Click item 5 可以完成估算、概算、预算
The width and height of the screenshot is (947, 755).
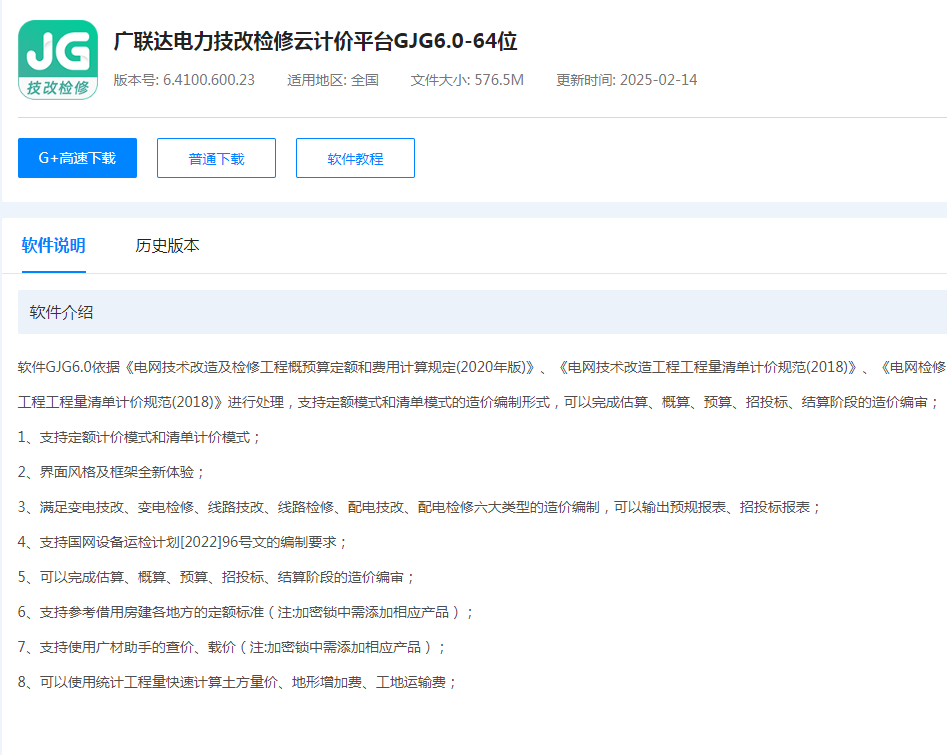coord(216,577)
